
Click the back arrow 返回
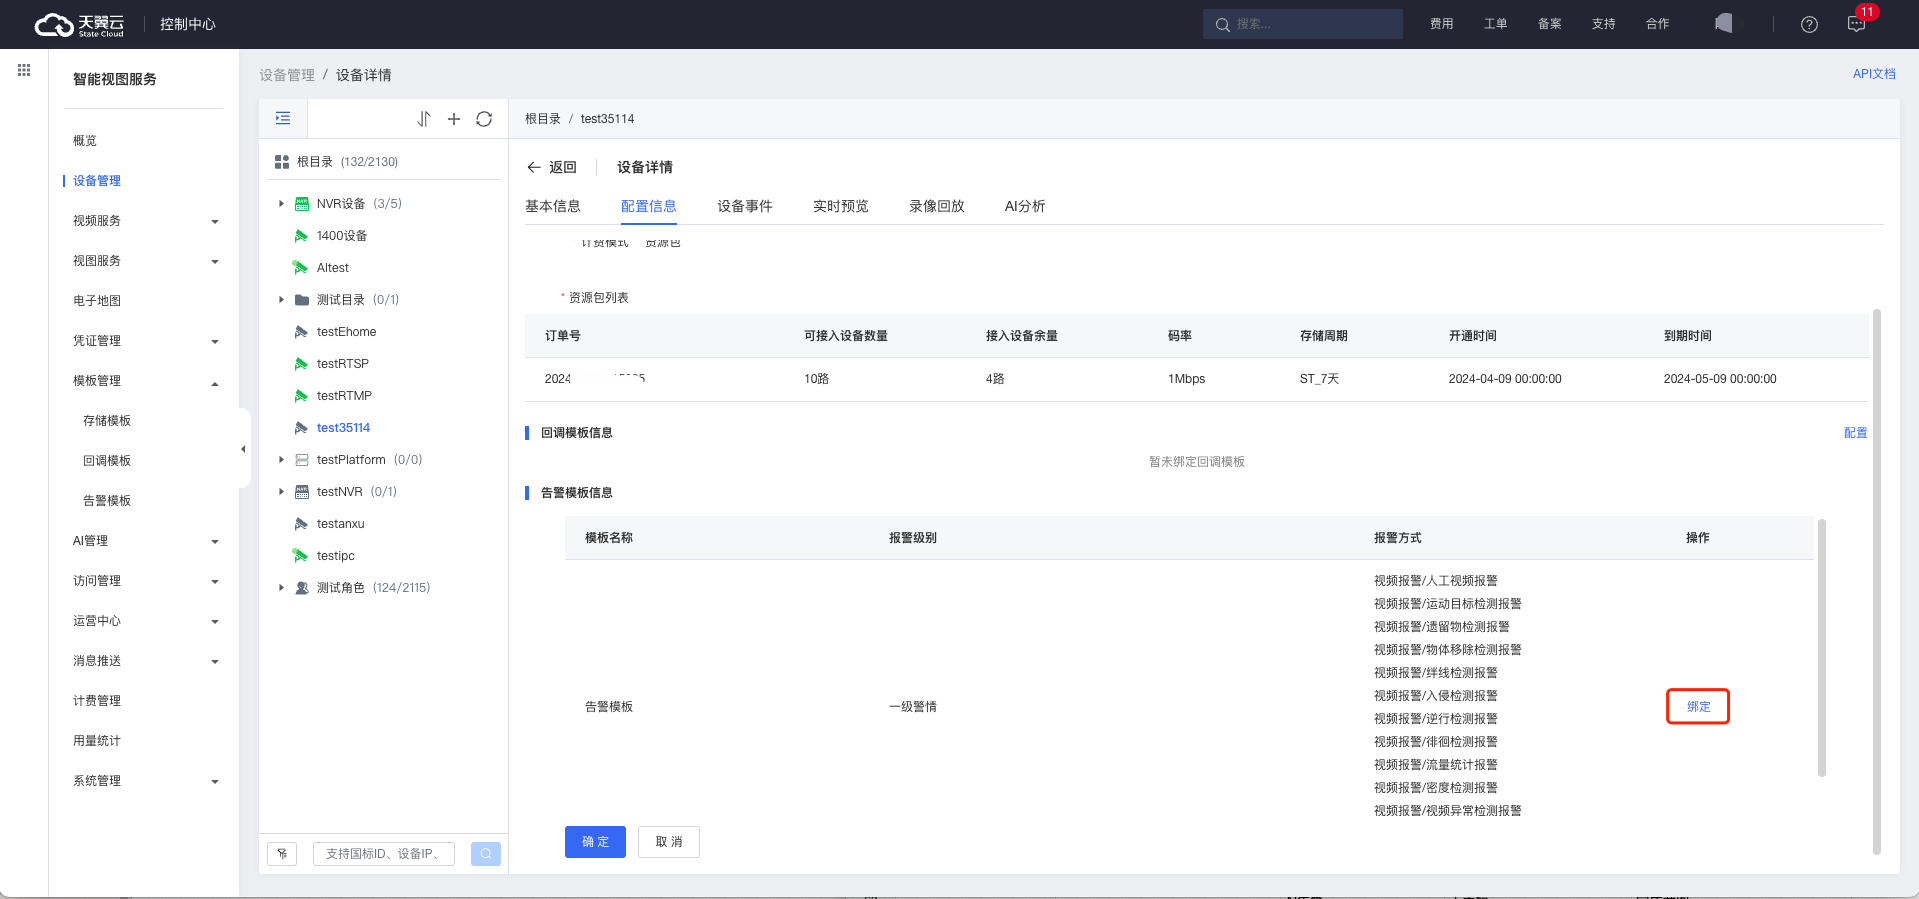[x=552, y=167]
